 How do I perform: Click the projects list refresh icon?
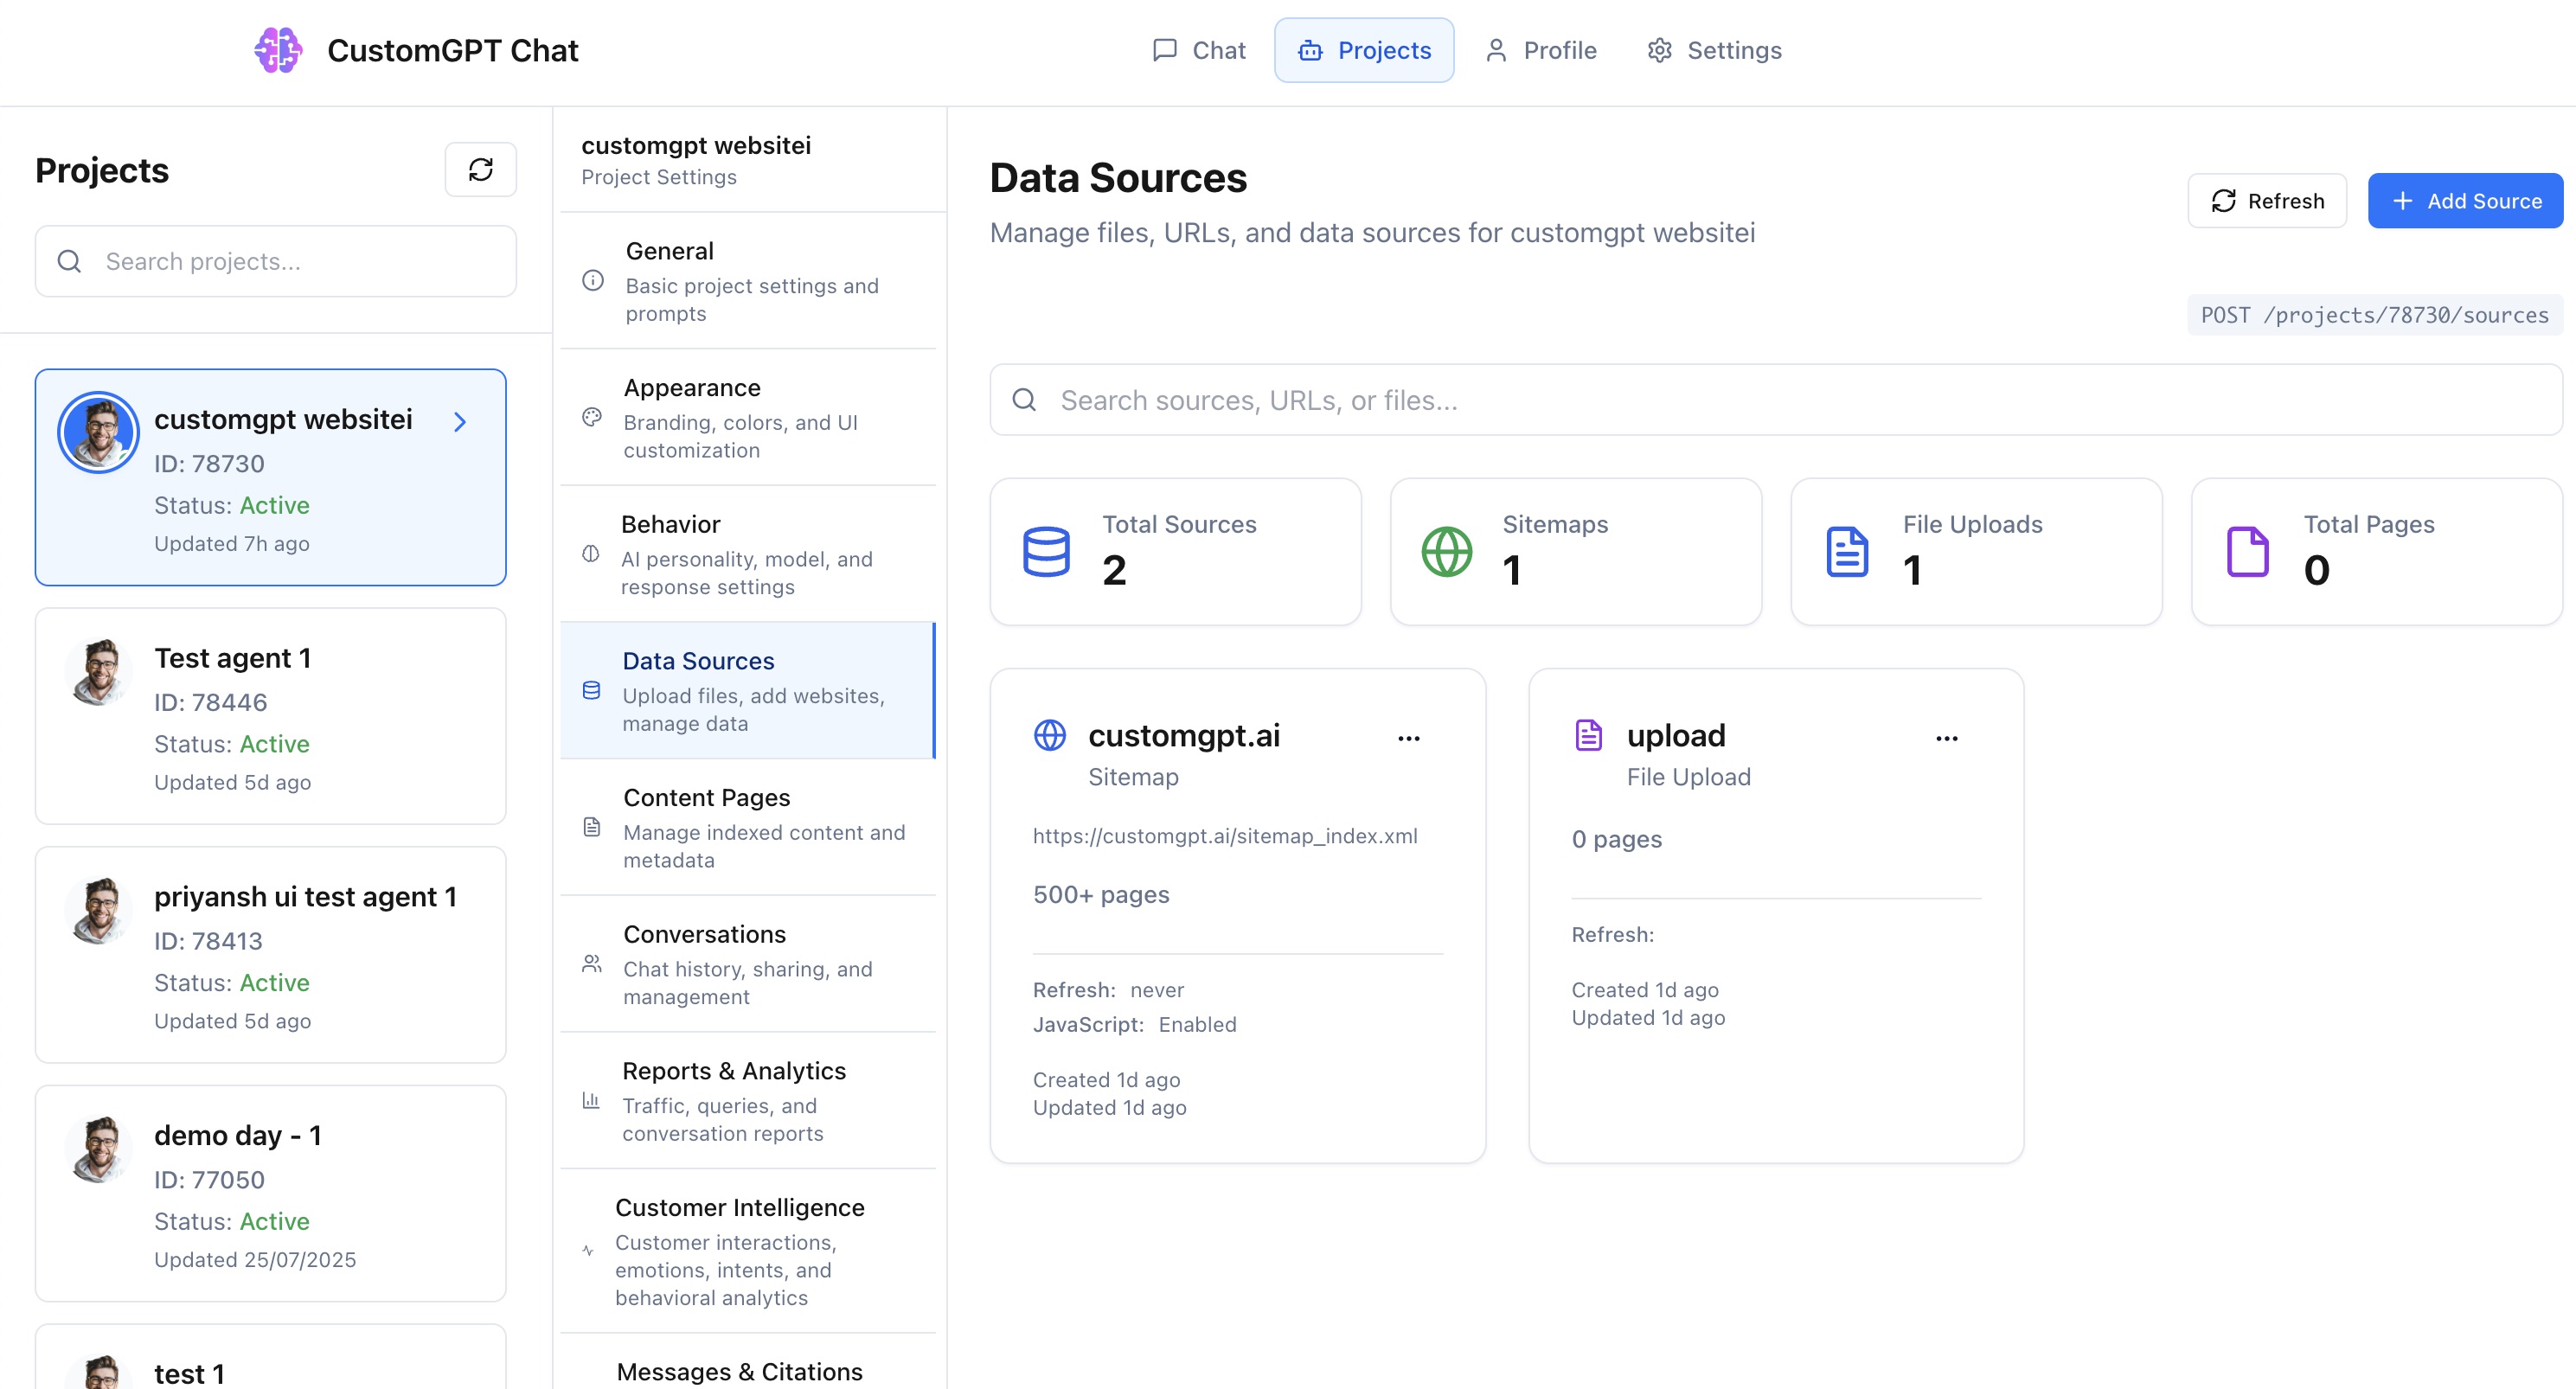click(481, 170)
